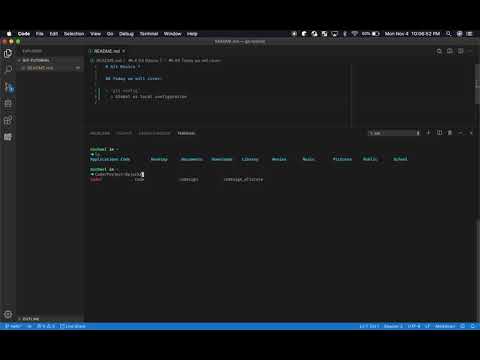Click README.md breadcrumb above the editor
480x360 pixels.
coord(106,60)
